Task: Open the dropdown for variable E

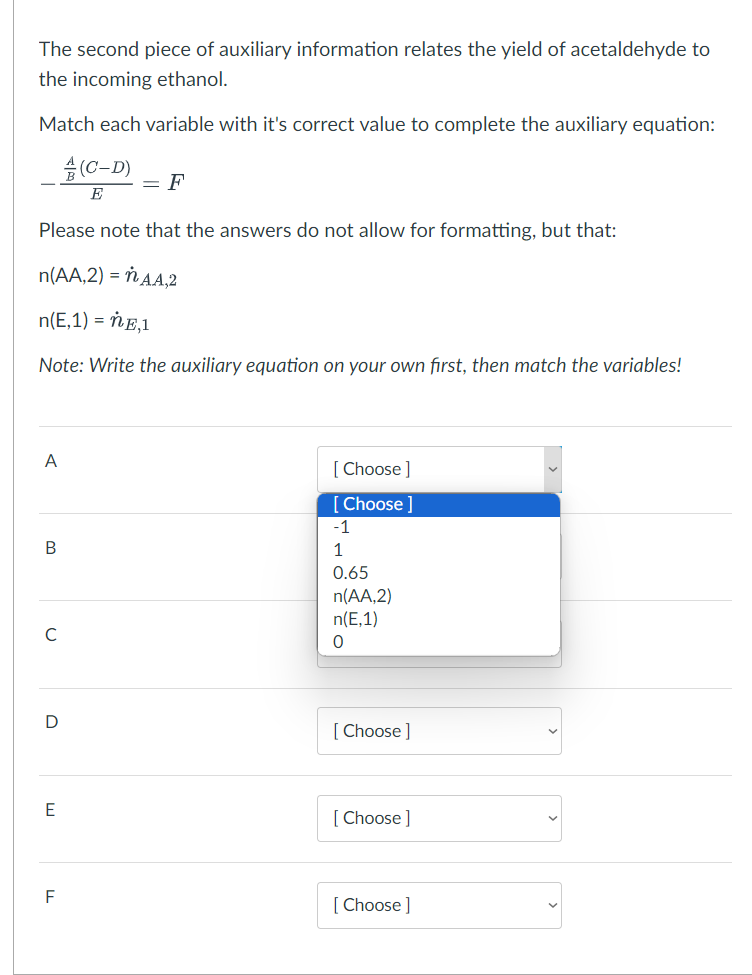Action: [439, 817]
